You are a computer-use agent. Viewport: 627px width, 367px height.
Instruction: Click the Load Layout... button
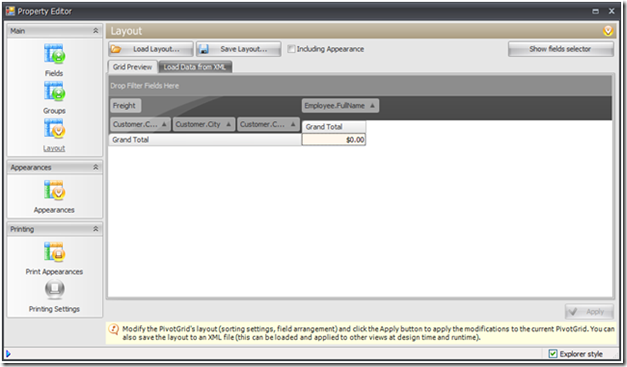(x=151, y=49)
